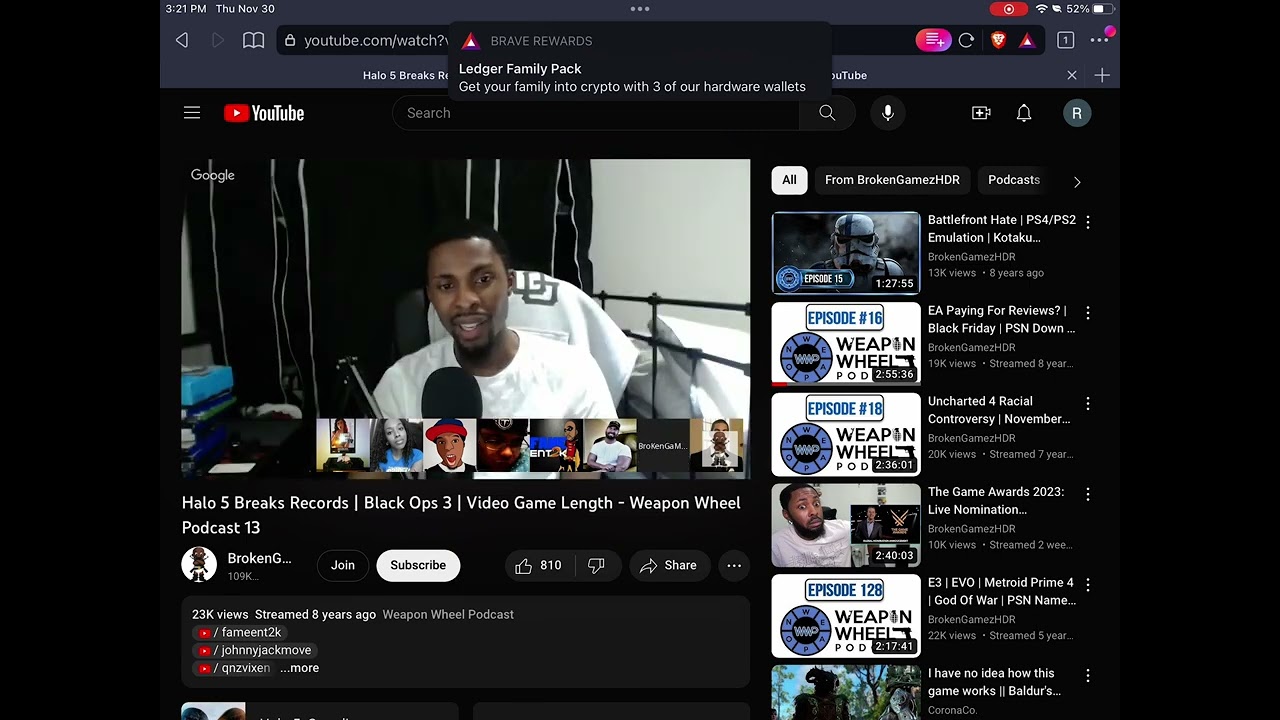This screenshot has width=1280, height=720.
Task: Open the Uncharted 4 Racial Controversy title
Action: (999, 410)
